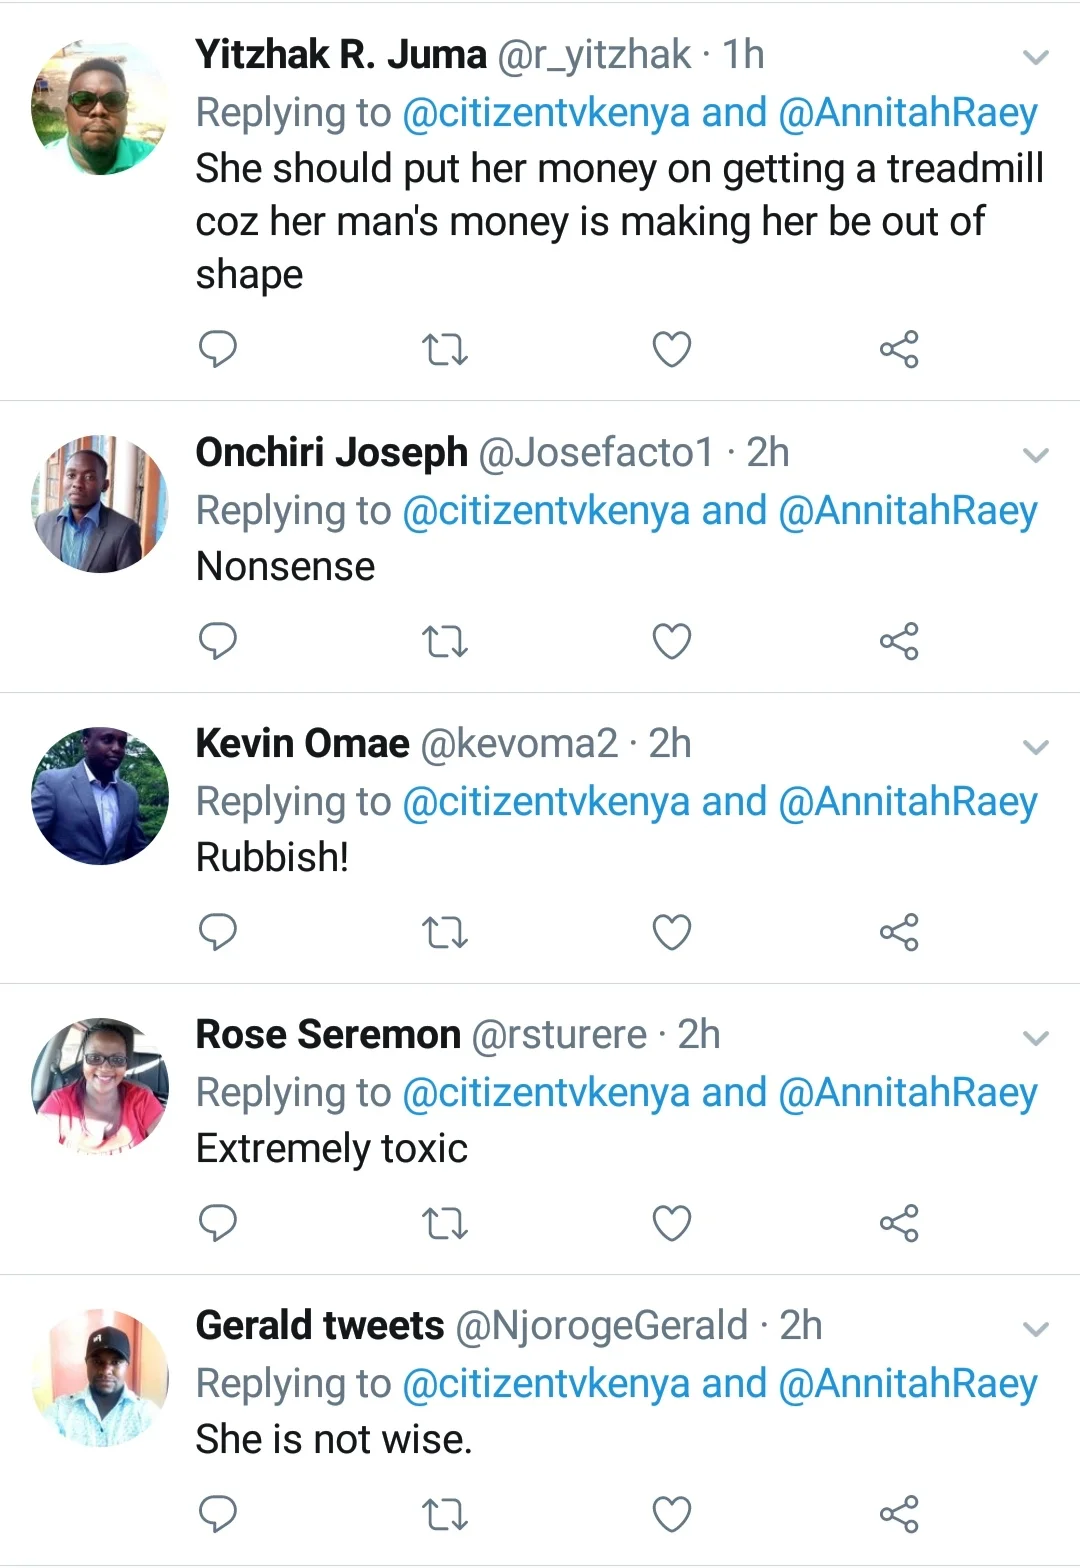Open options chevron on Yitzhak R. Juma's tweet

tap(1036, 57)
